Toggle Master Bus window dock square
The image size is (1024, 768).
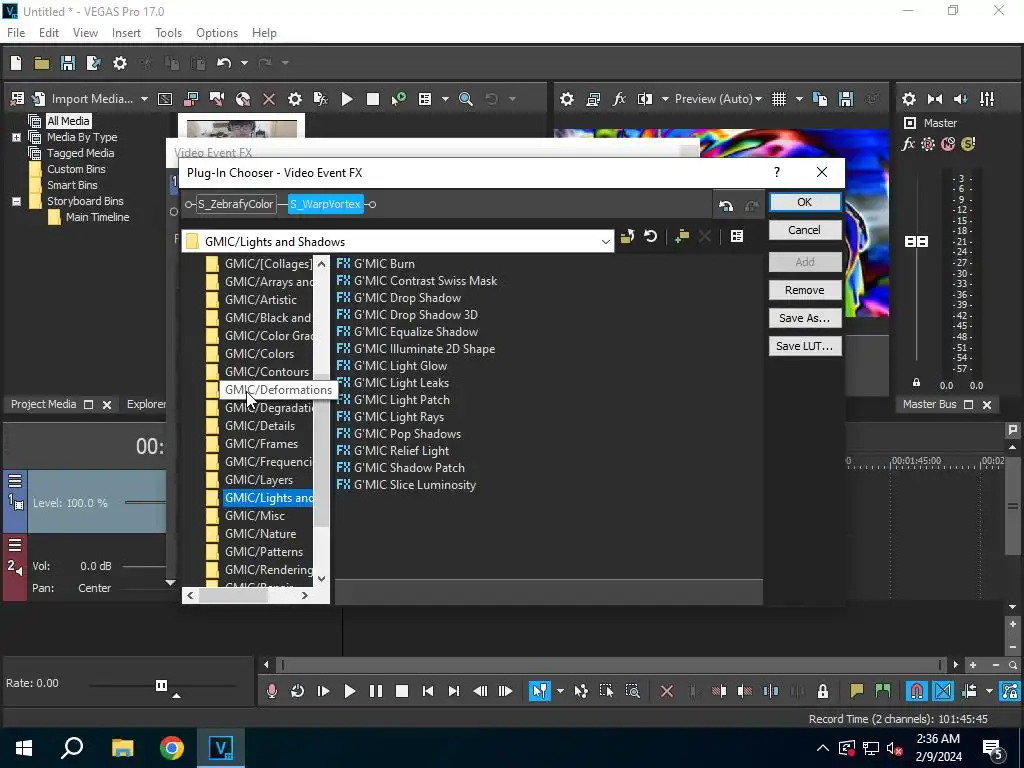[x=968, y=405]
